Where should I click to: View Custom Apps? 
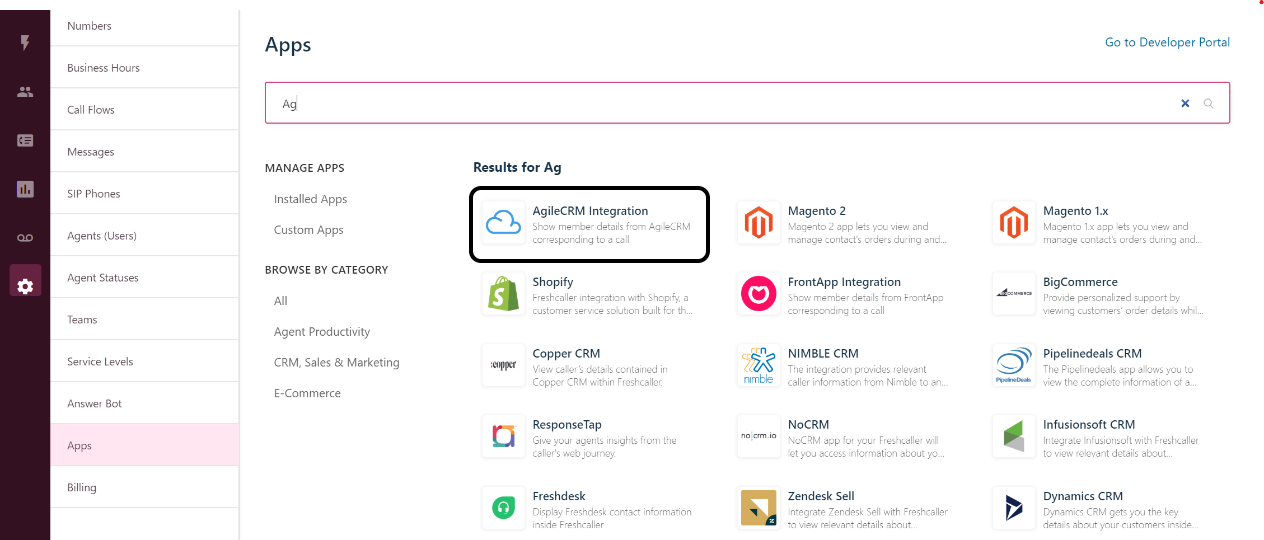point(309,230)
